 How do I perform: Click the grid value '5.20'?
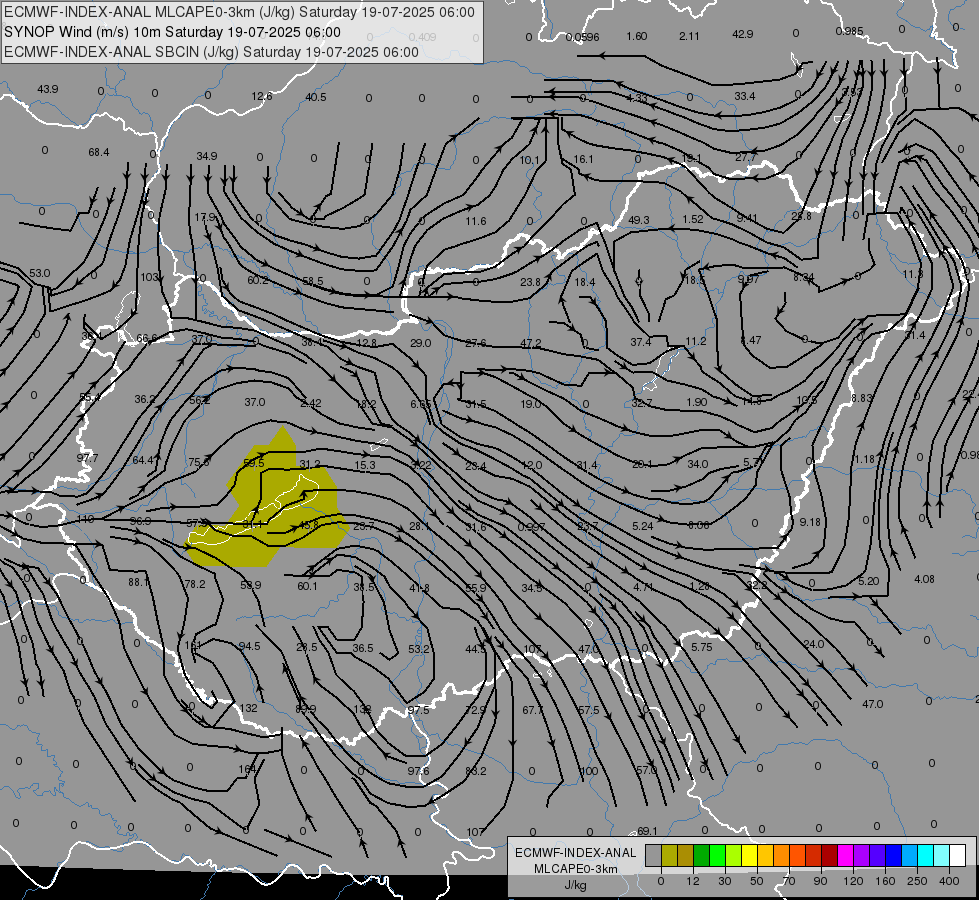[x=868, y=581]
